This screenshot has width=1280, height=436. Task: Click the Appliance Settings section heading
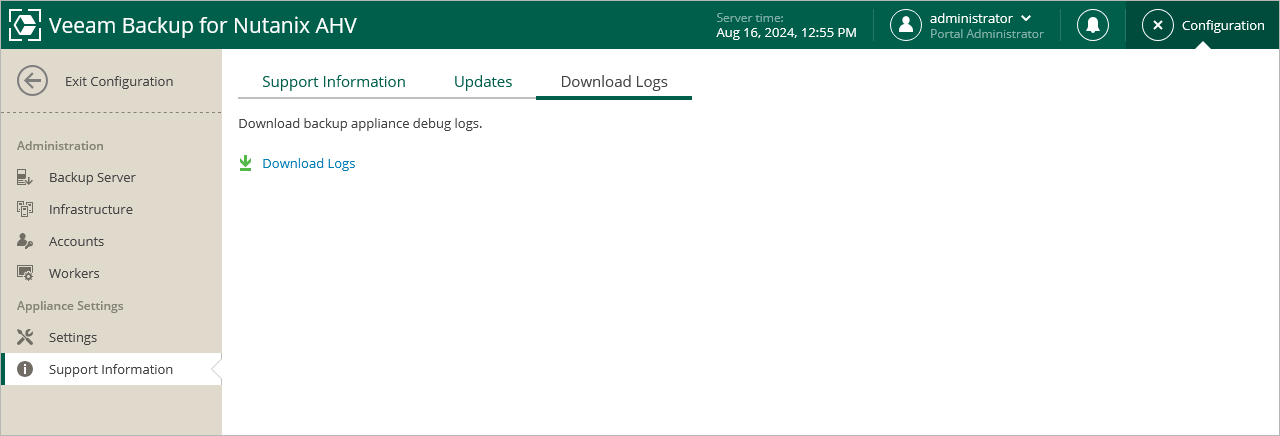[70, 305]
